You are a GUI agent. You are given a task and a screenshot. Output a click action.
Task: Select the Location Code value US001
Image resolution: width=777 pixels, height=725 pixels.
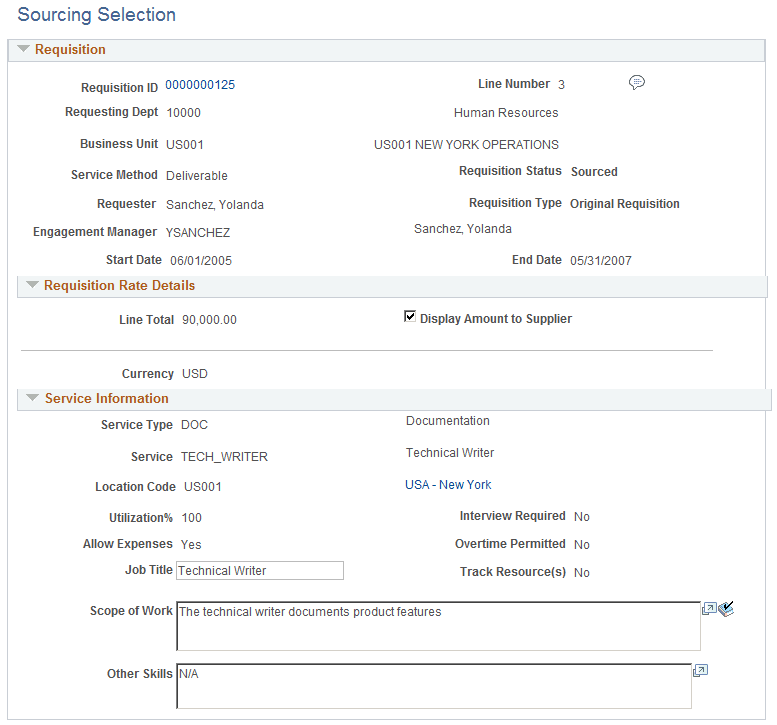click(x=203, y=487)
